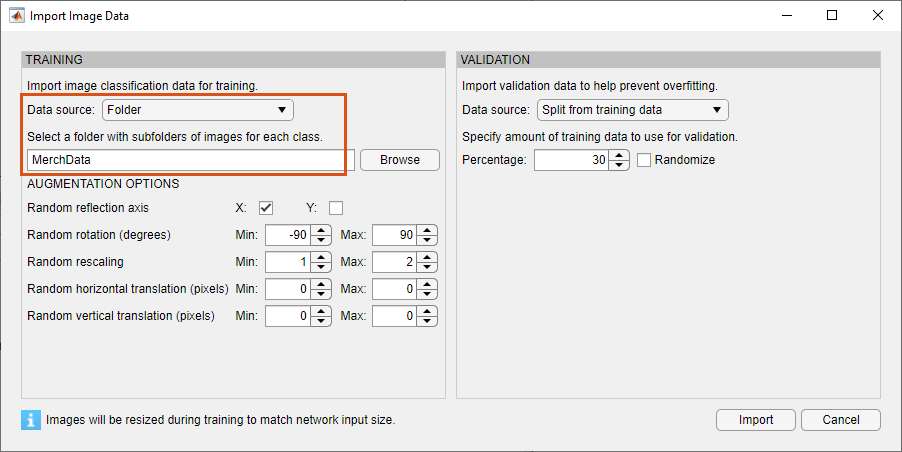Toggle Random reflection axis X checkbox
This screenshot has height=452, width=902.
266,208
